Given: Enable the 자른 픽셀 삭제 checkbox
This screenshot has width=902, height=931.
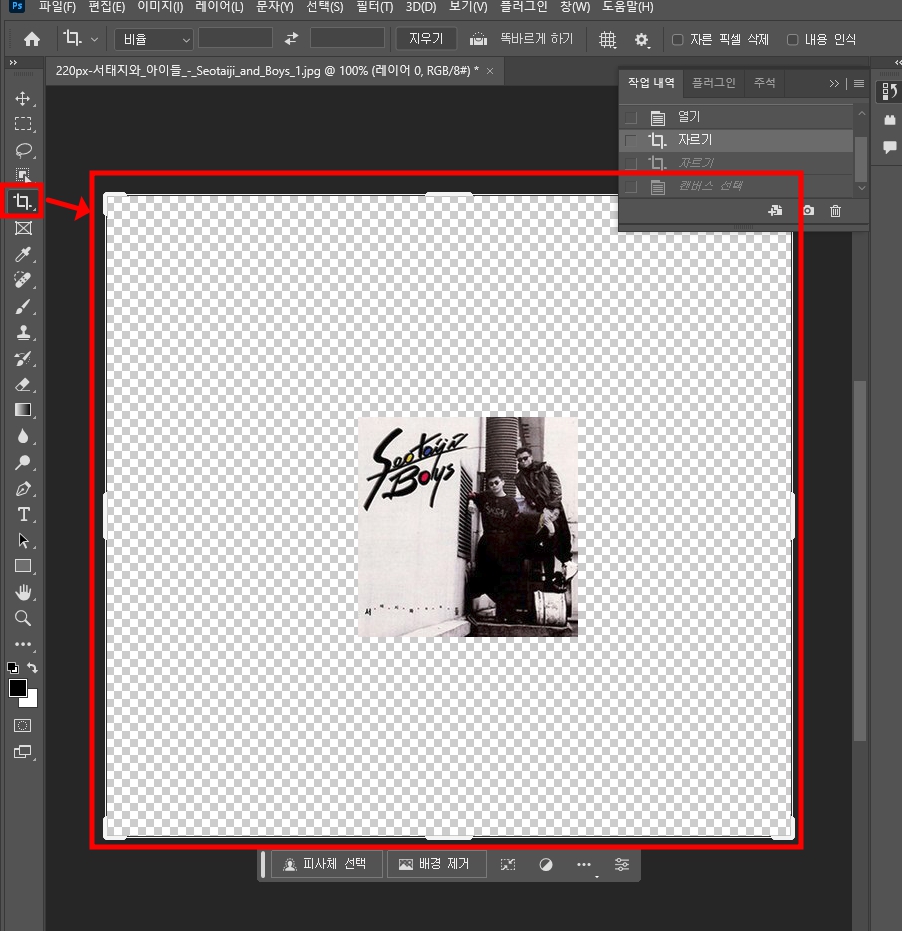Looking at the screenshot, I should [x=677, y=40].
